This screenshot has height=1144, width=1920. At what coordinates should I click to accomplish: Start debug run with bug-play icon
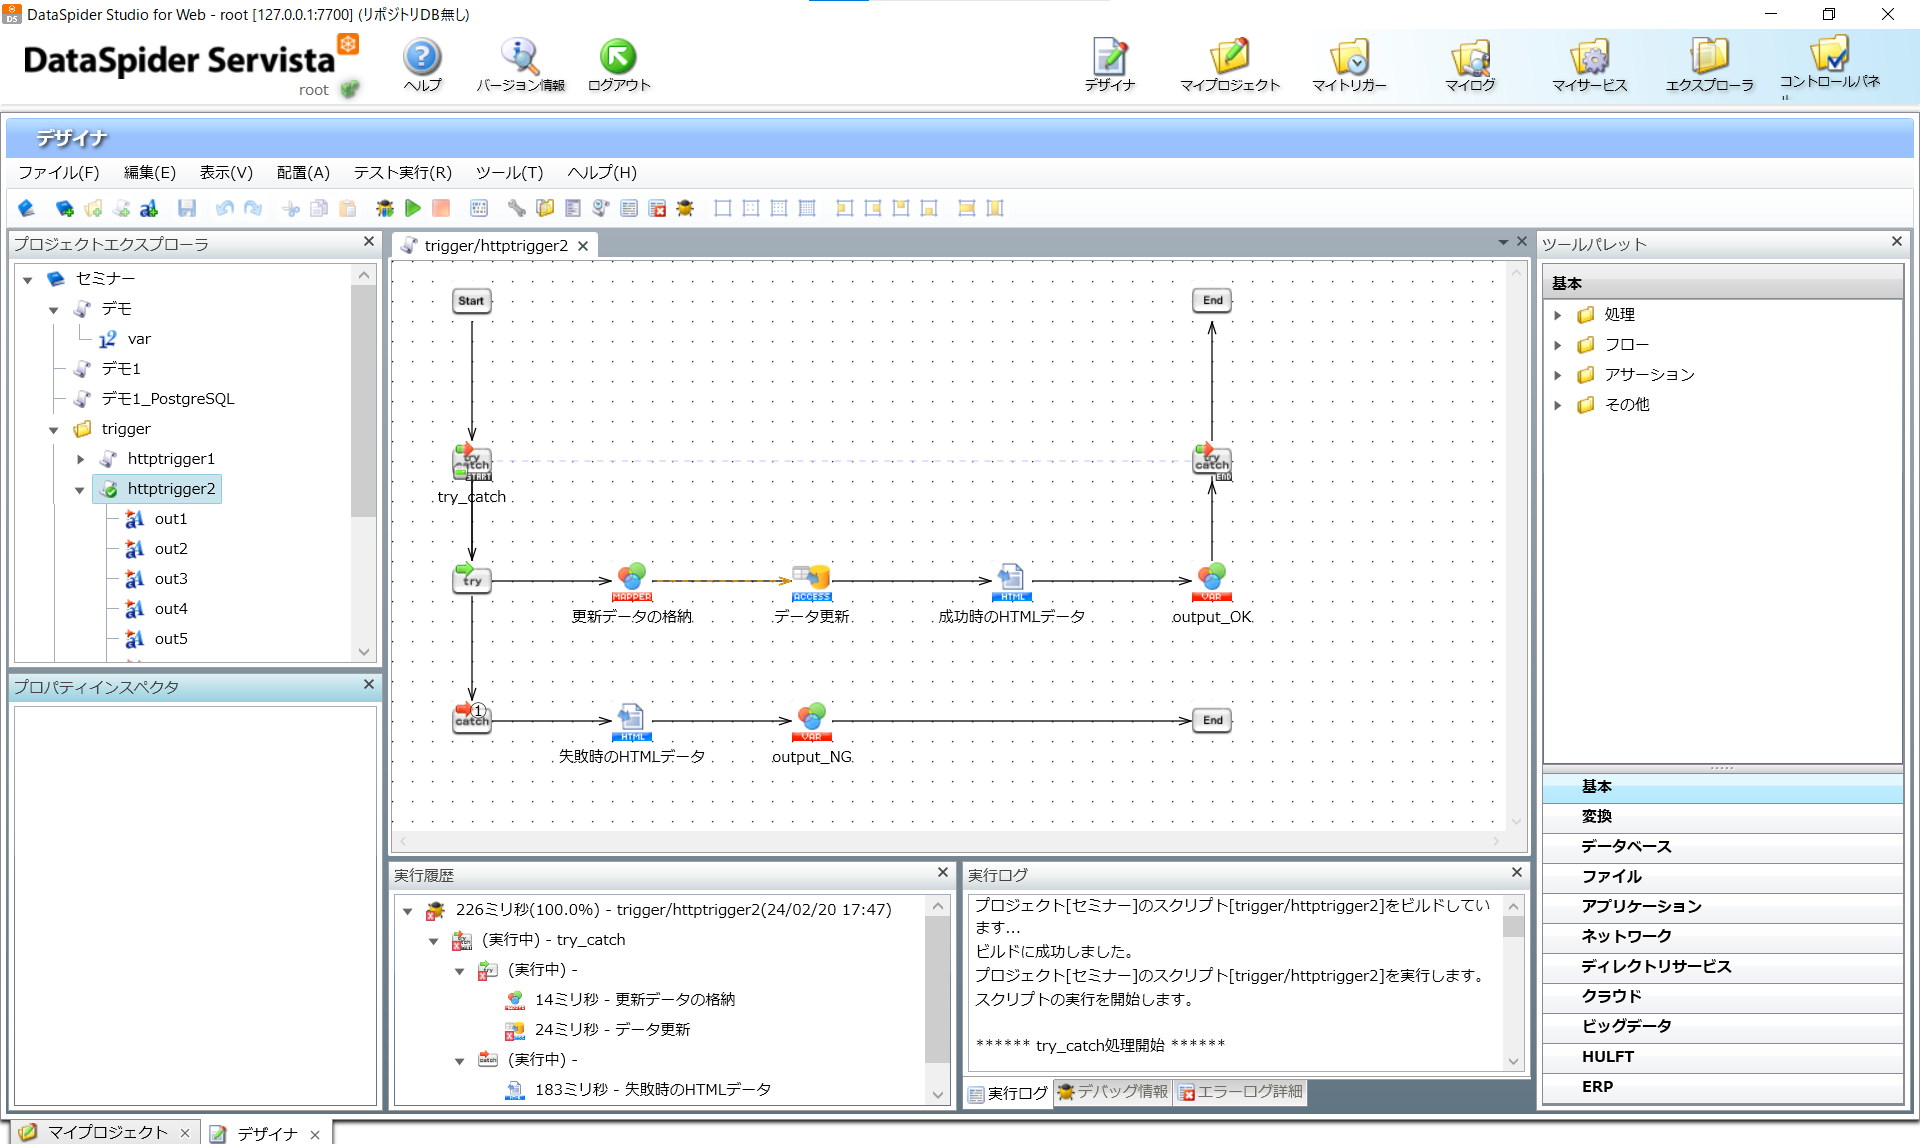385,208
